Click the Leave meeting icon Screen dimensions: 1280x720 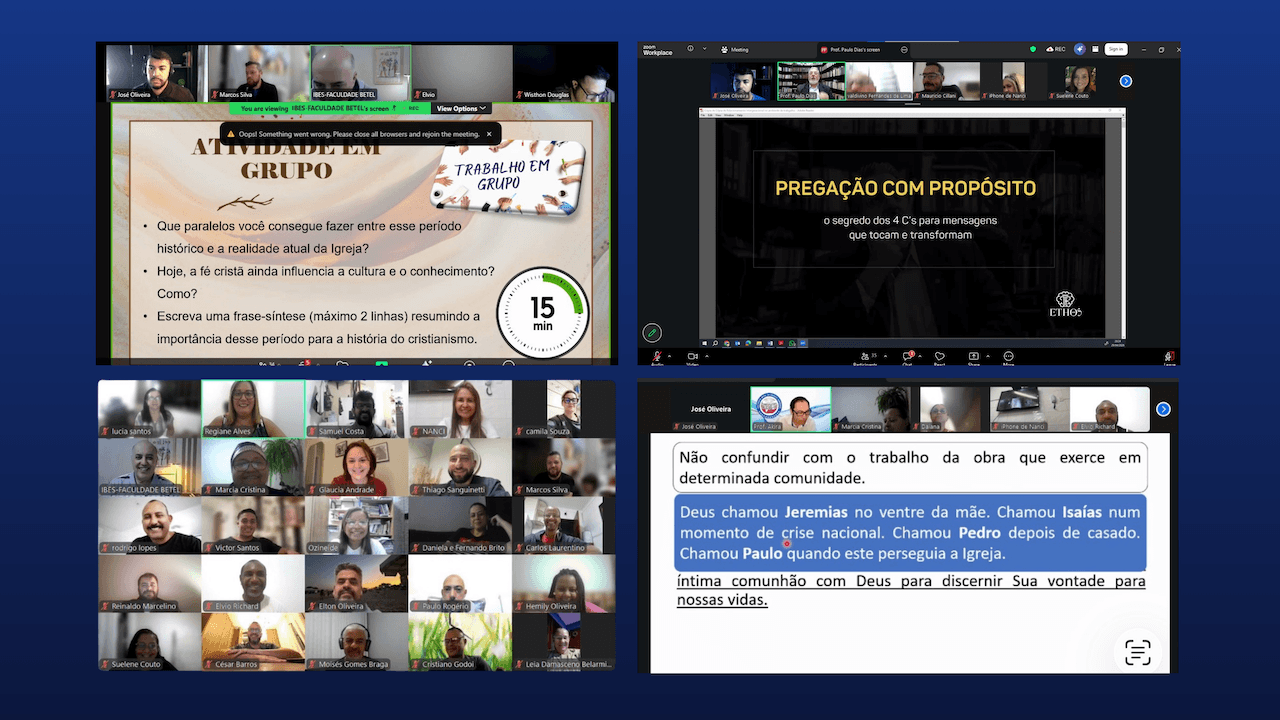coord(1169,356)
